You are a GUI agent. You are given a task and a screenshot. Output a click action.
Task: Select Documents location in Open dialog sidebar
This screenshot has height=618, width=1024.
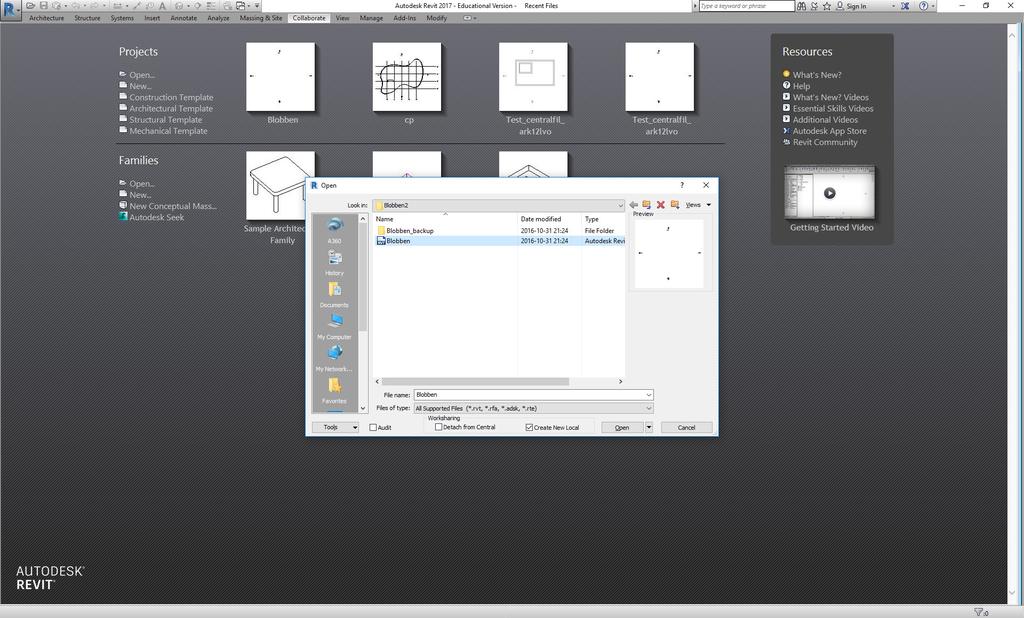[334, 294]
